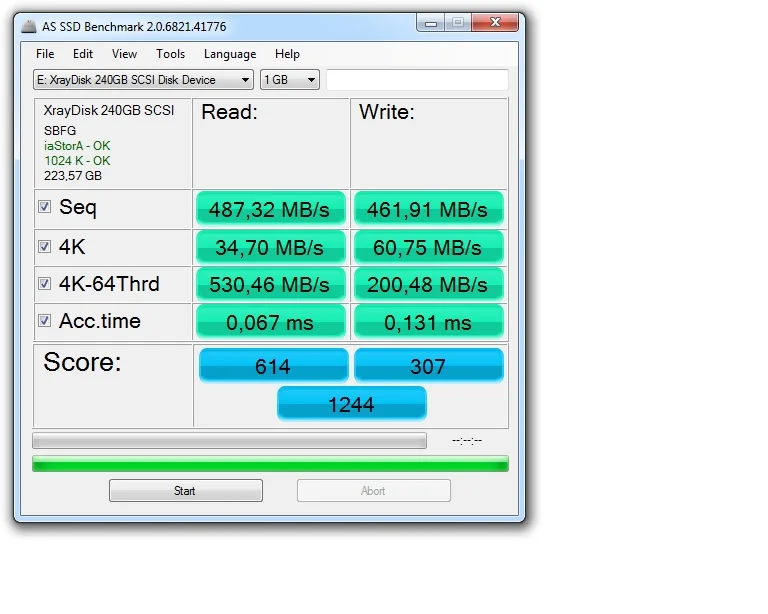Expand the 1 GB test size dropdown
The height and width of the screenshot is (614, 768).
(290, 80)
